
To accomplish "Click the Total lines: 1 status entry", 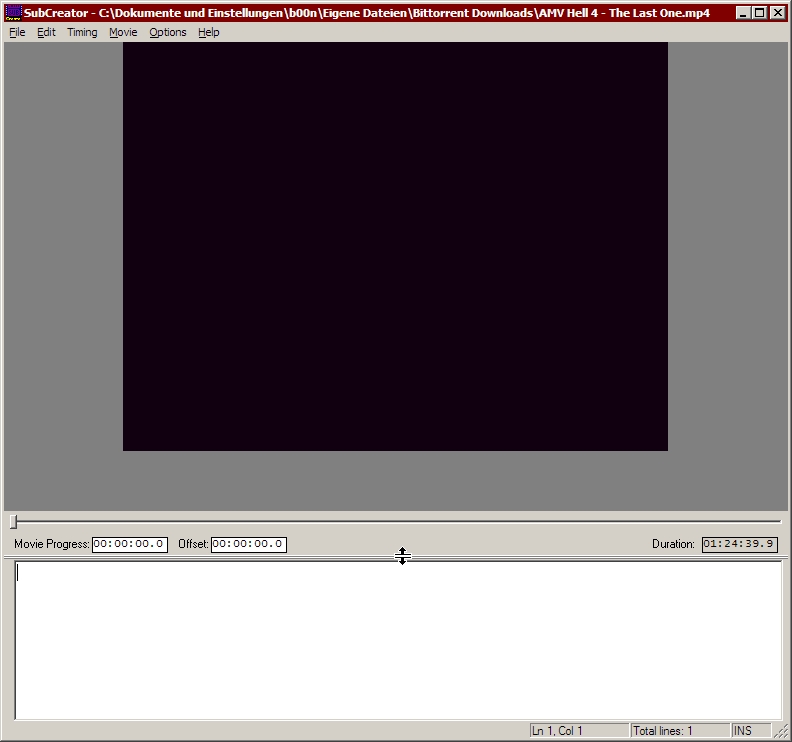I will click(x=680, y=731).
